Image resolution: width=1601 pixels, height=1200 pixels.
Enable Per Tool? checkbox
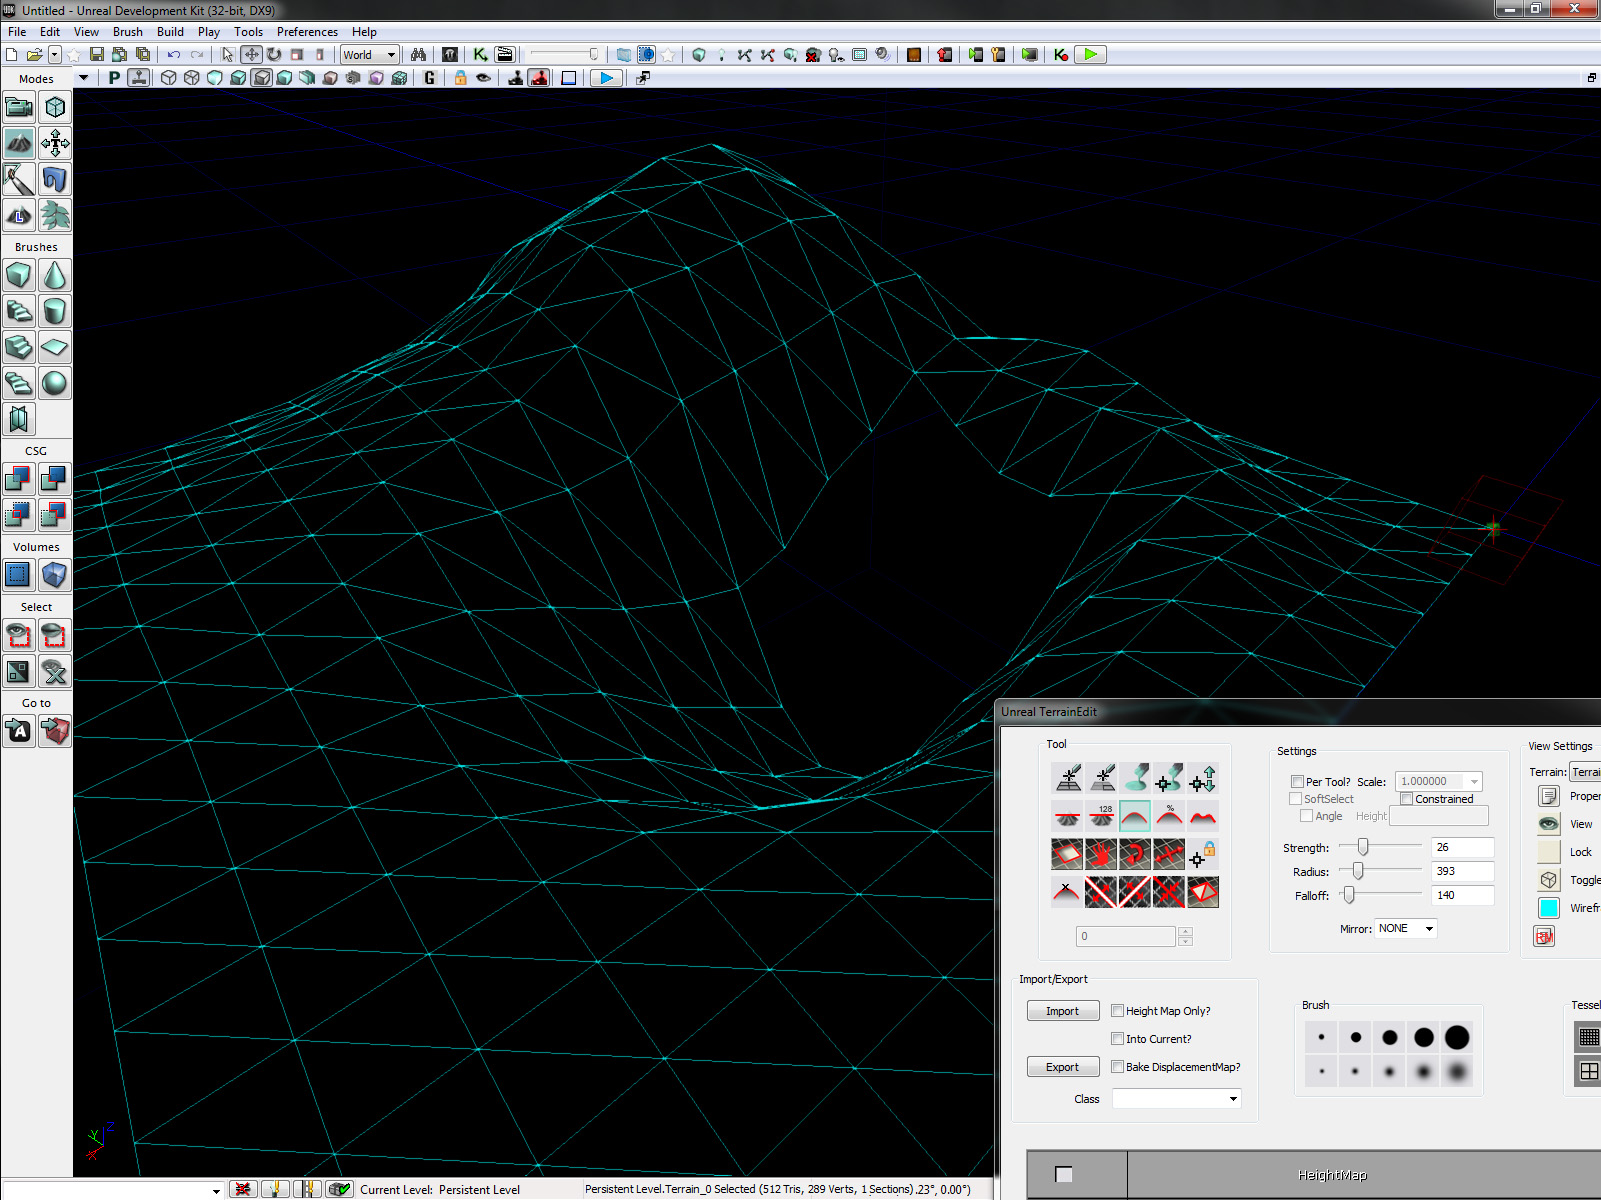coord(1297,782)
